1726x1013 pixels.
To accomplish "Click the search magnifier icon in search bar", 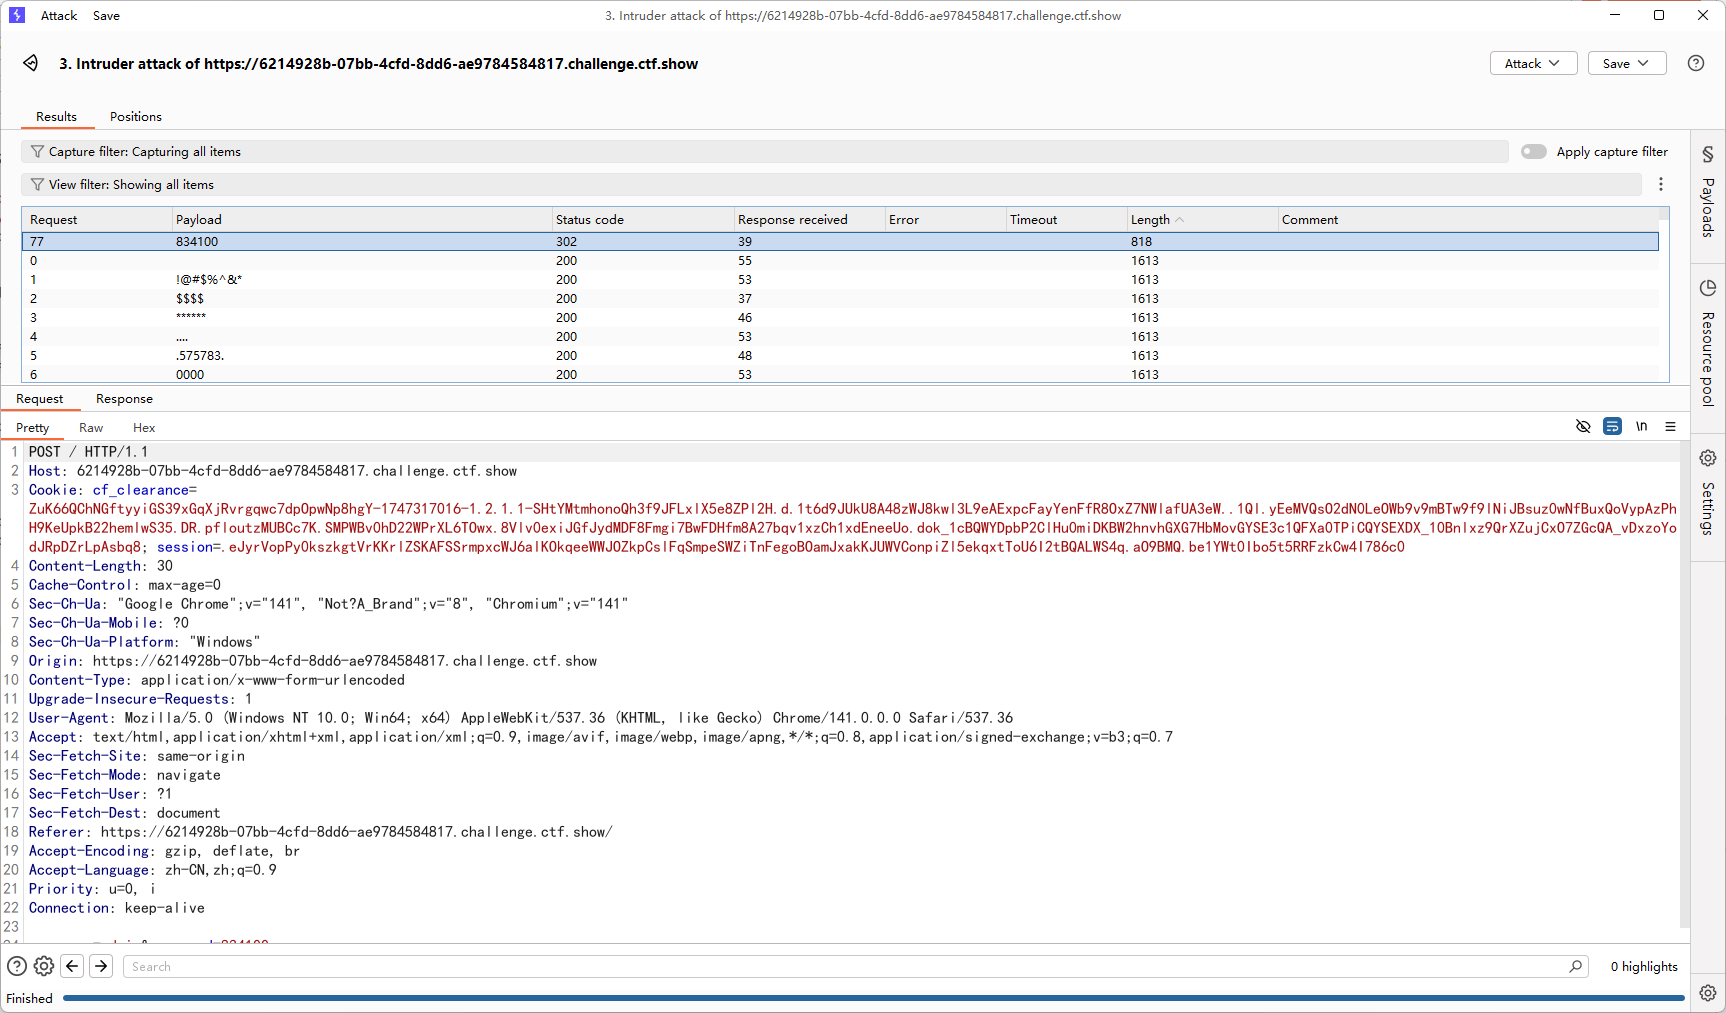I will click(x=1576, y=966).
